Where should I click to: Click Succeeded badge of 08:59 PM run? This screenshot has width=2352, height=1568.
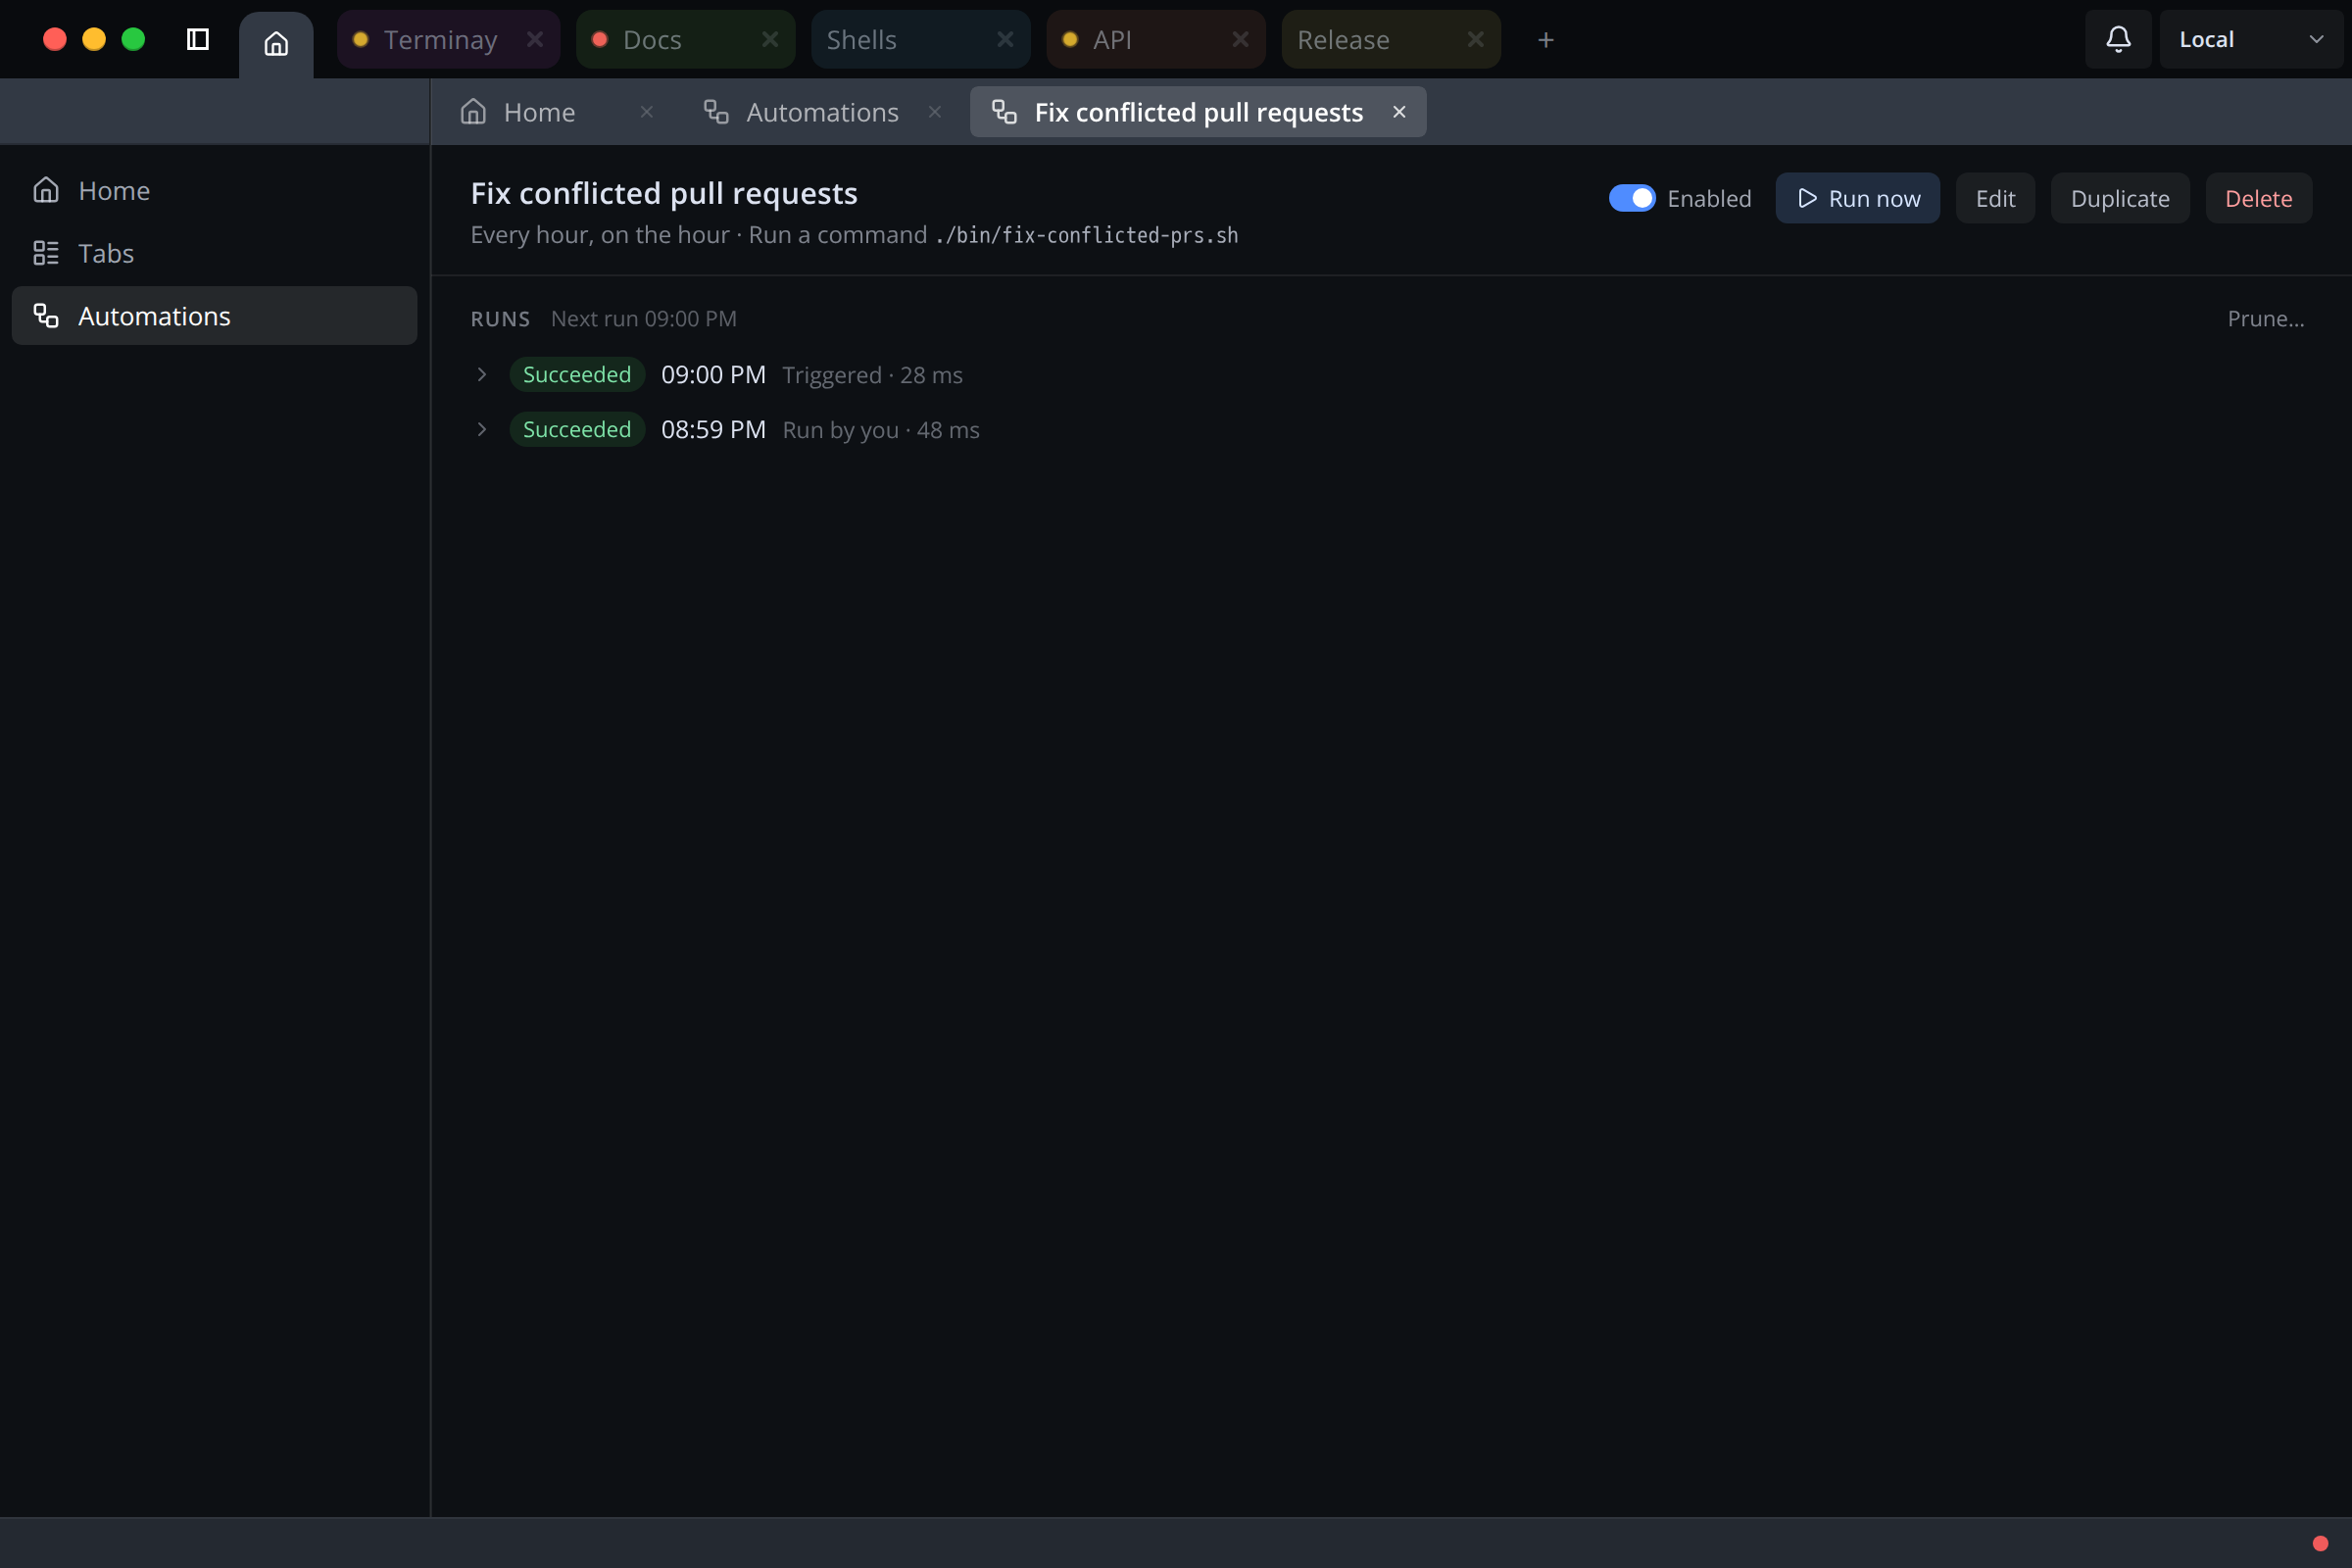pyautogui.click(x=577, y=429)
